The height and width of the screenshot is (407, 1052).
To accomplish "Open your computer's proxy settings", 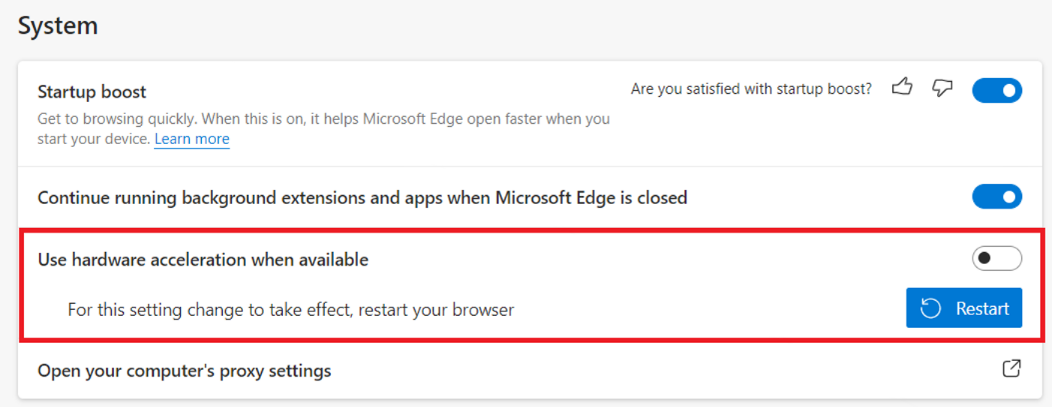I will [184, 371].
